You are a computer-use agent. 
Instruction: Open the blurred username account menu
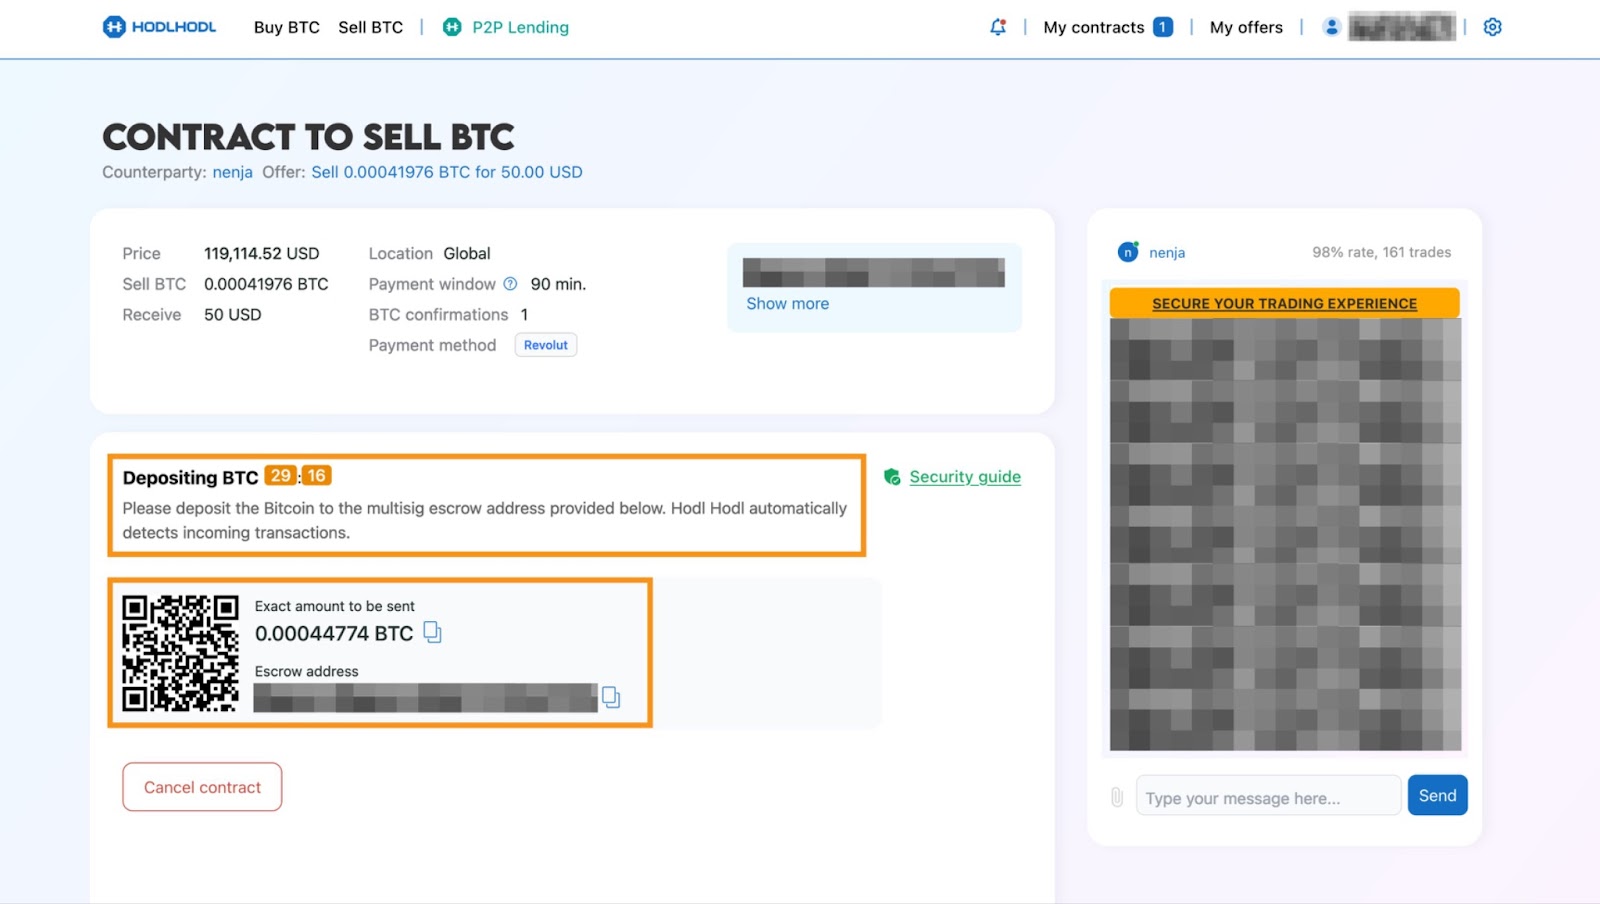coord(1401,27)
